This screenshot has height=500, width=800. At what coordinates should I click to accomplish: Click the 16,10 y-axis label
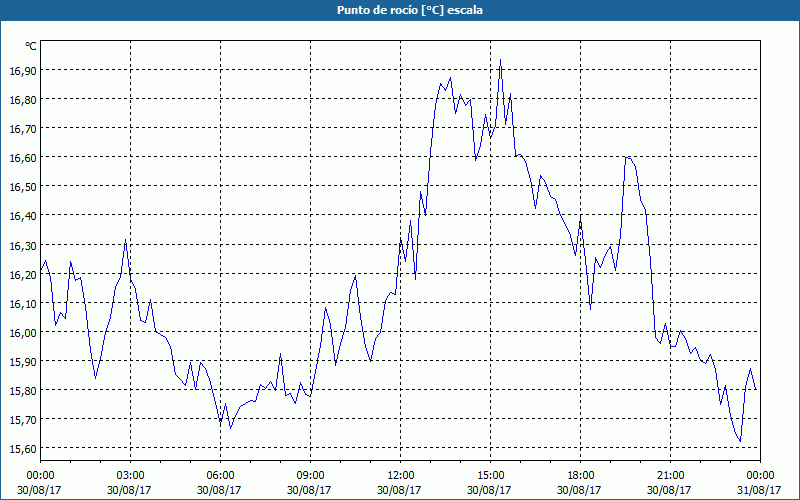(x=23, y=304)
